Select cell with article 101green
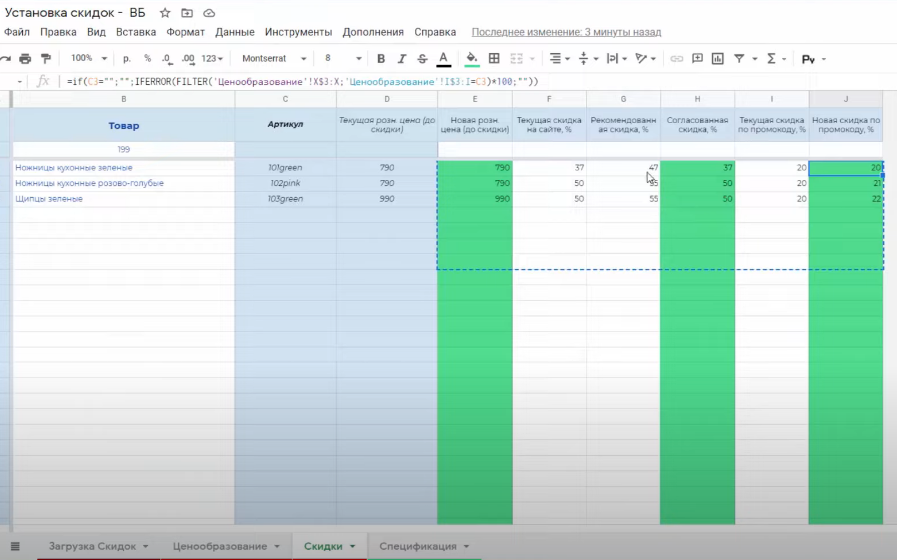 [x=285, y=168]
